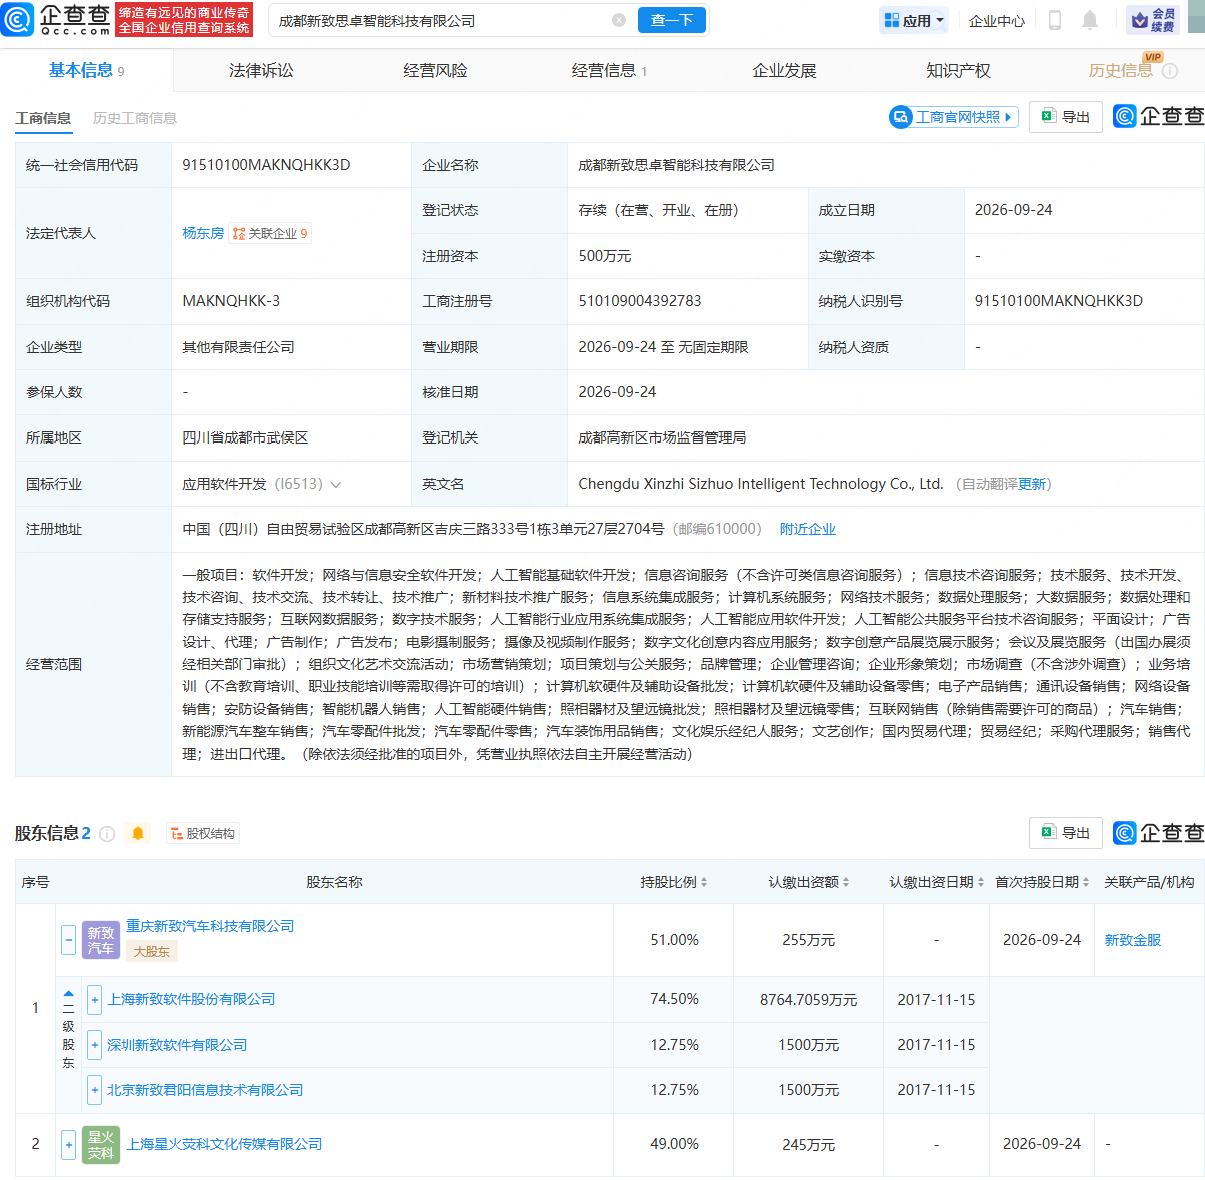Open the 法律诉讼 tab
Image resolution: width=1205 pixels, height=1180 pixels.
coord(261,70)
